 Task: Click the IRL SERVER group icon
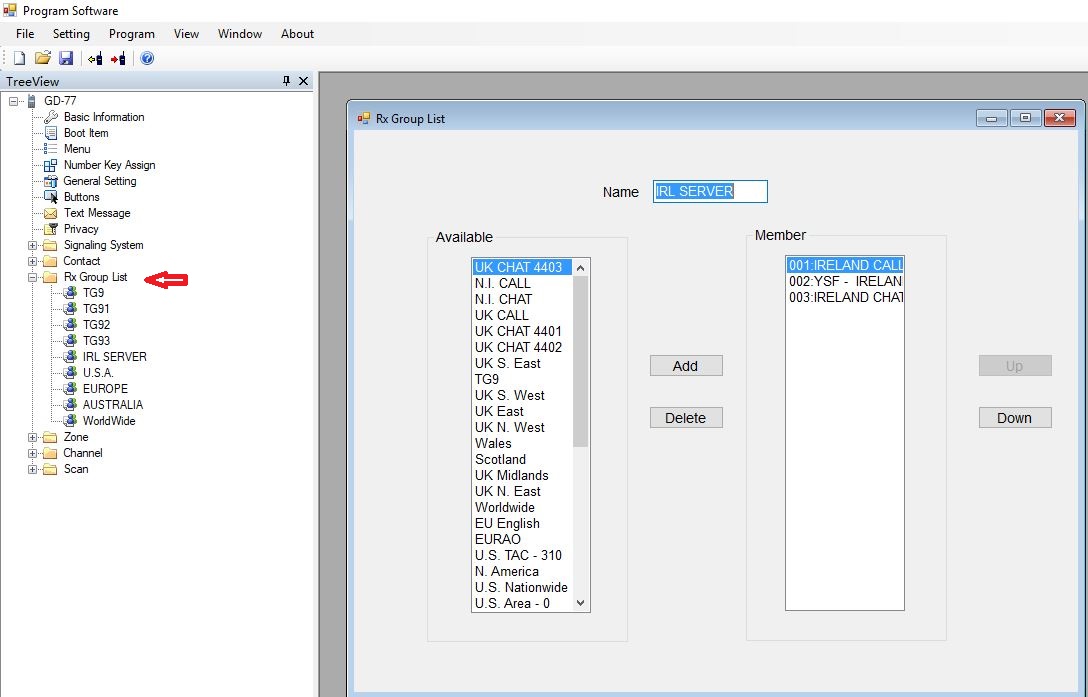pos(70,357)
